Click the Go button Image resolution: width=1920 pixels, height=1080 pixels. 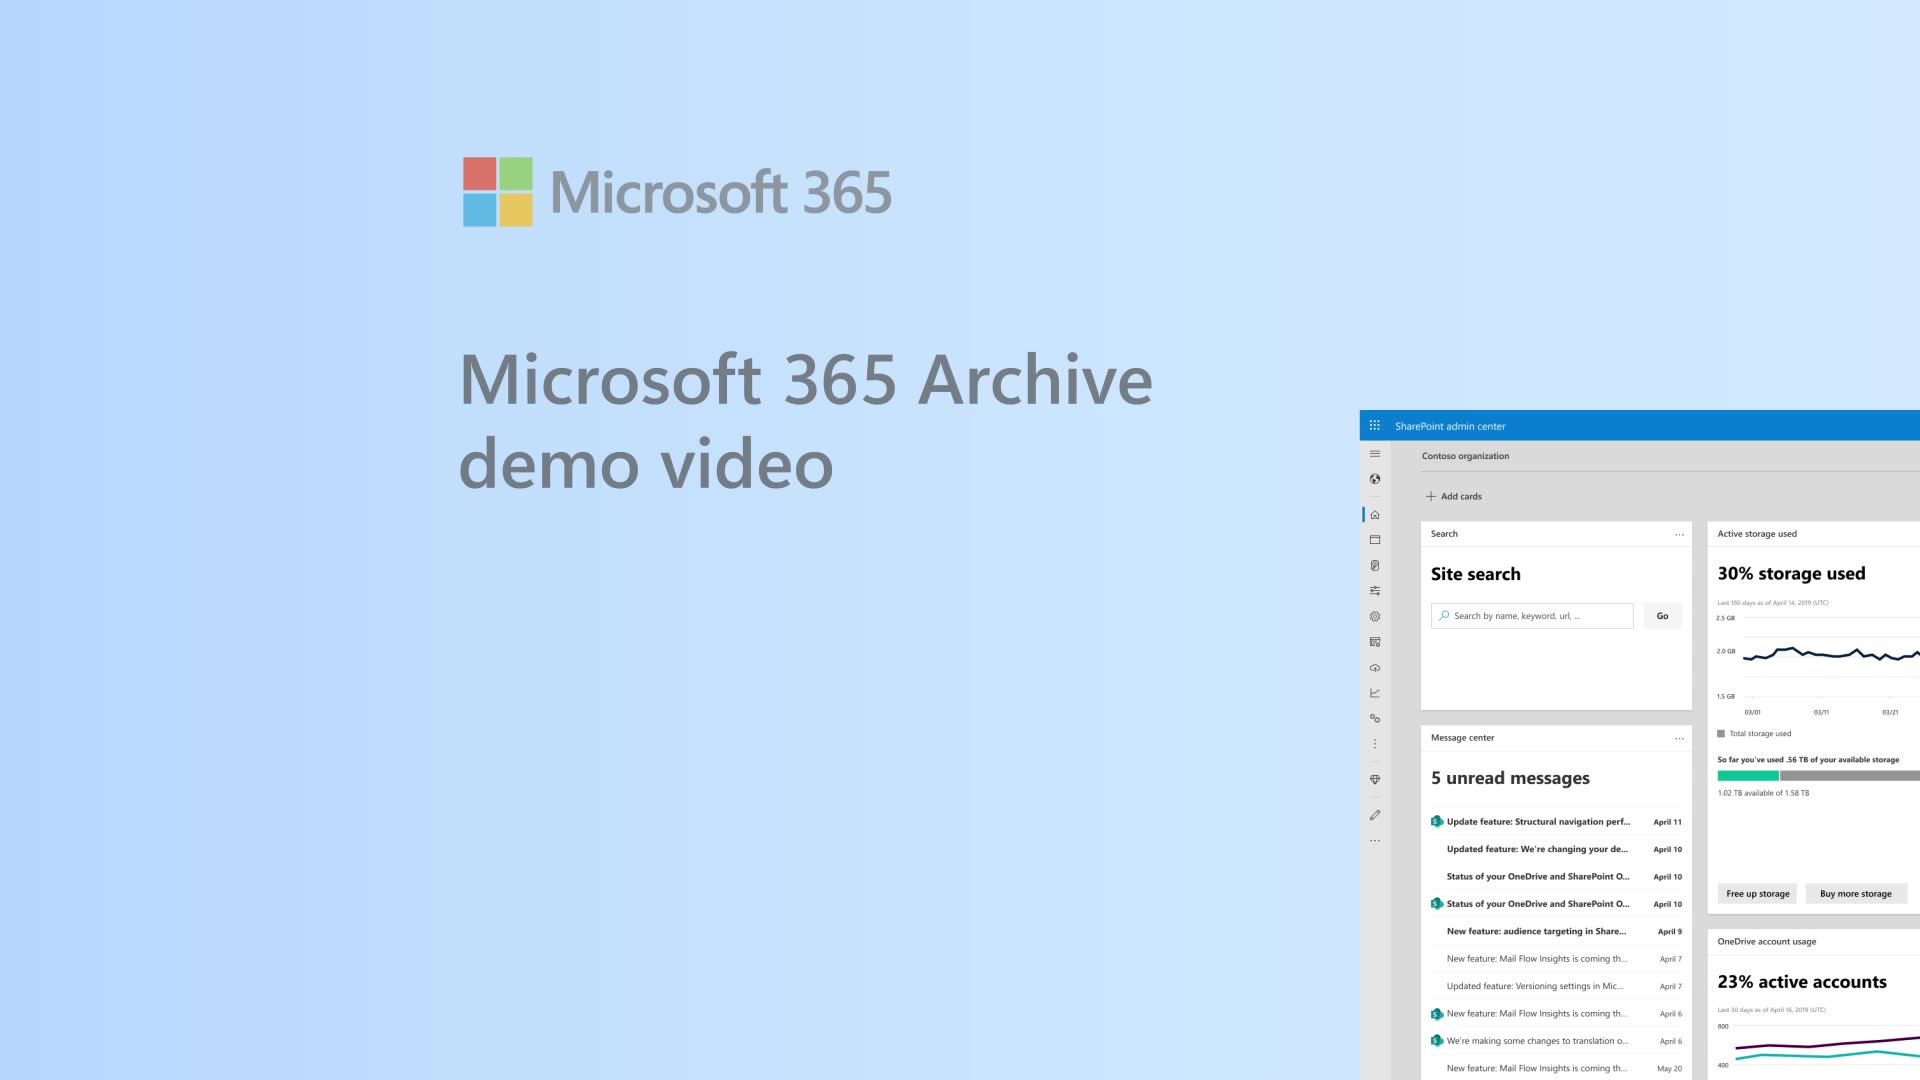point(1662,616)
